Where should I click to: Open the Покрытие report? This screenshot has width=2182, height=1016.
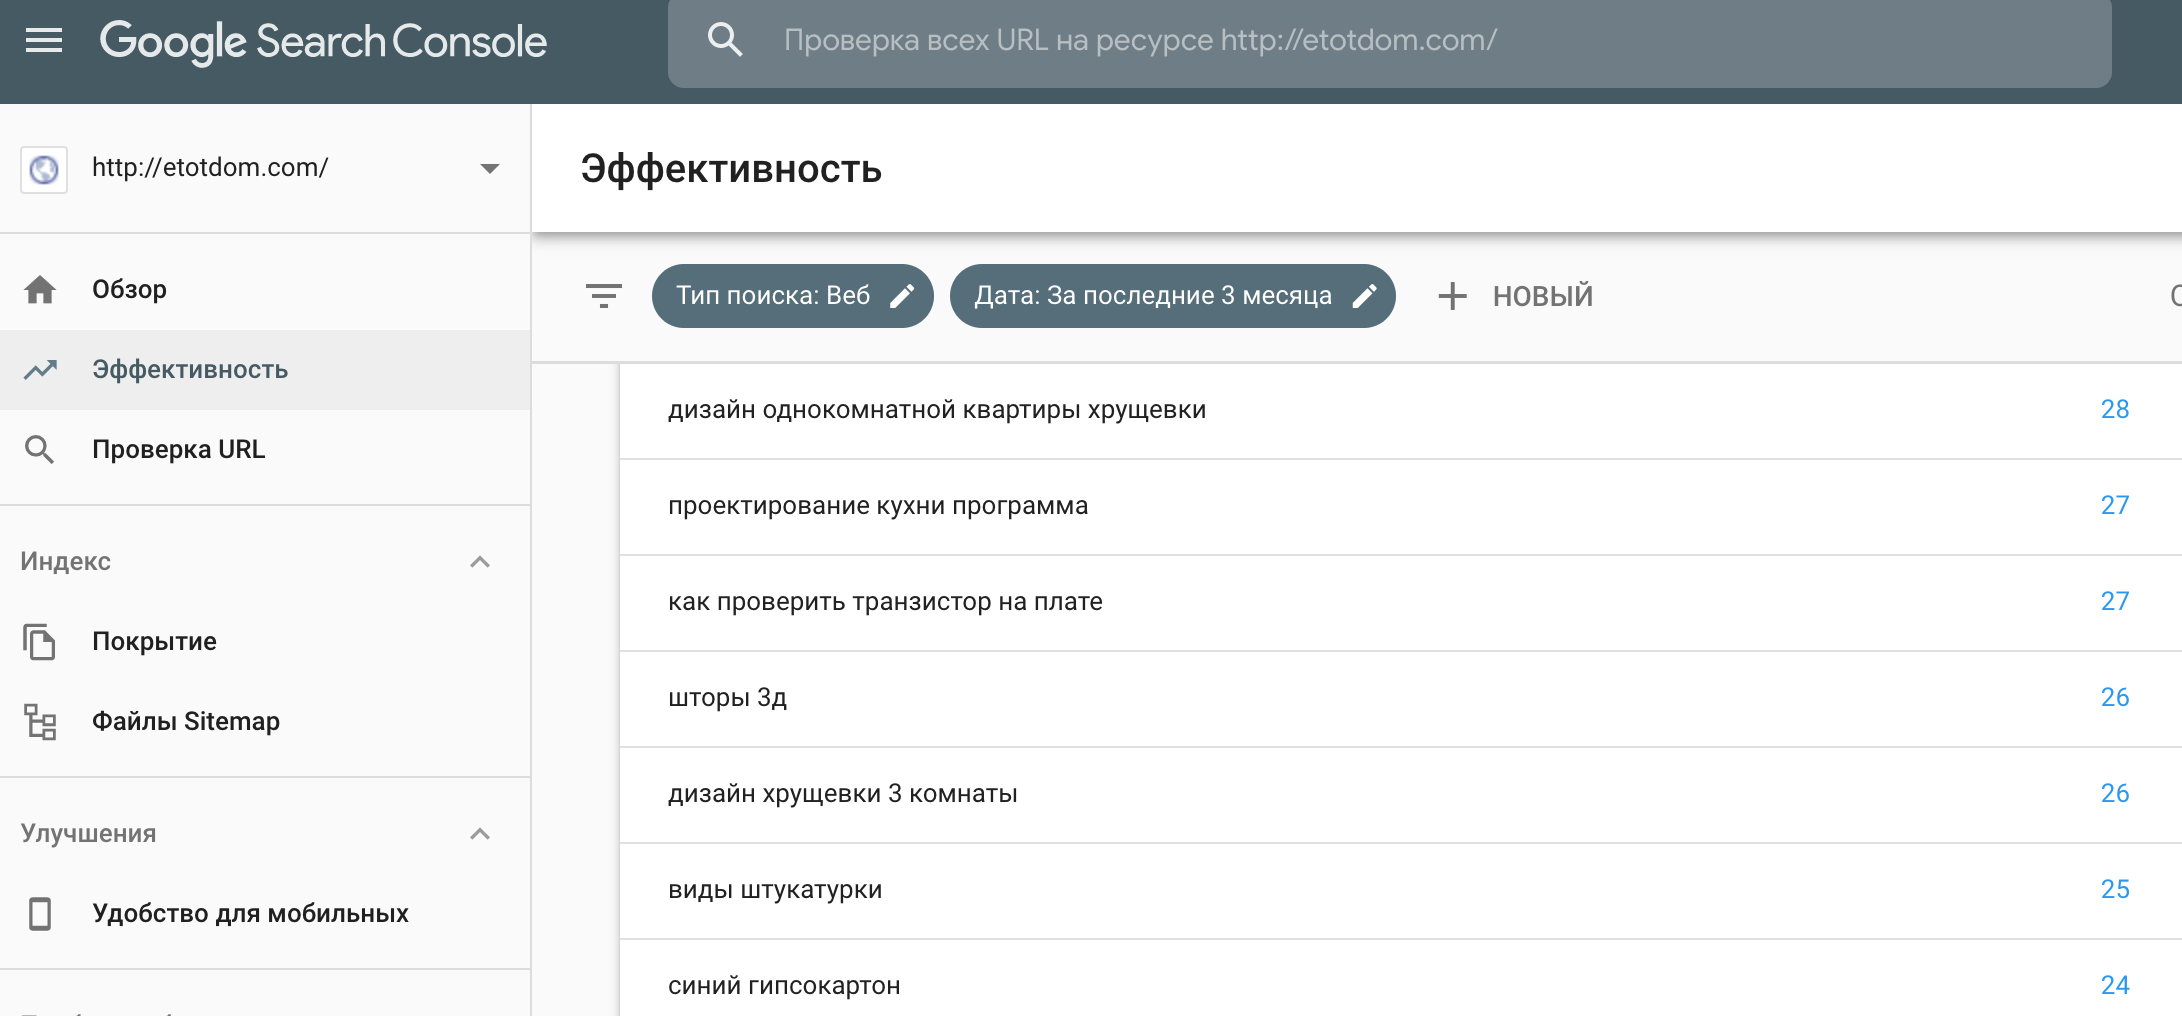[154, 642]
